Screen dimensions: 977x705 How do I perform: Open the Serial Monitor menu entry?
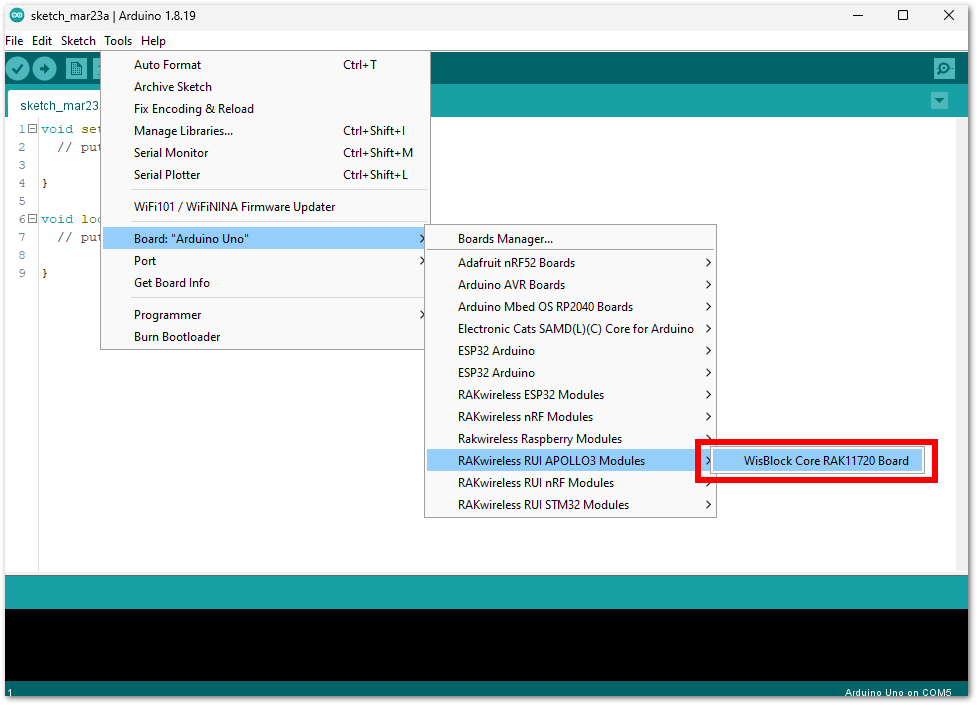tap(265, 153)
